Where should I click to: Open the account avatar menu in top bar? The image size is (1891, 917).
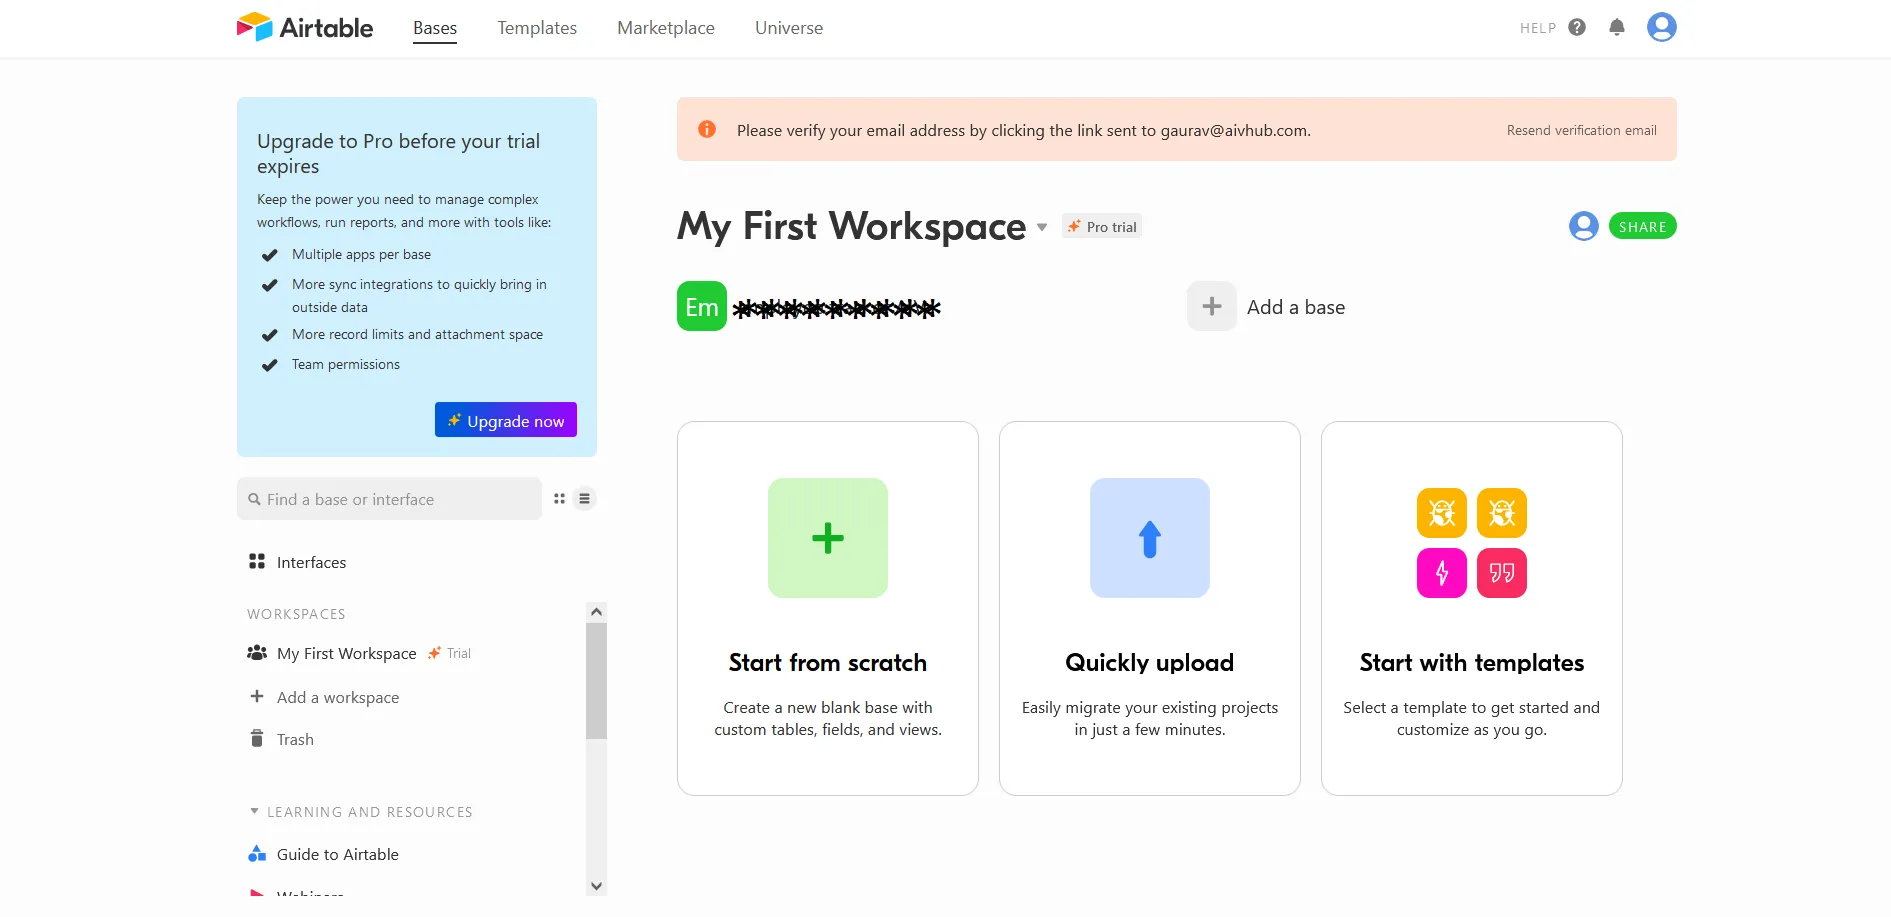(x=1662, y=27)
